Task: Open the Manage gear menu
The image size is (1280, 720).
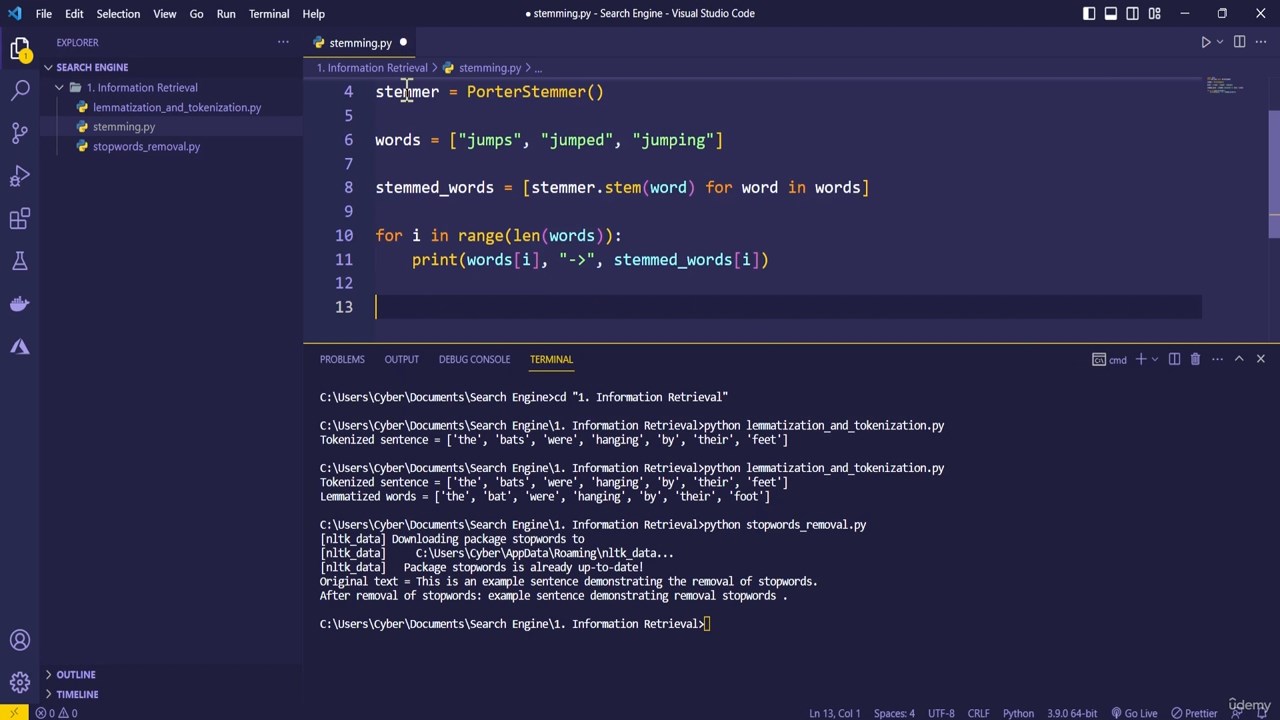Action: tap(20, 683)
